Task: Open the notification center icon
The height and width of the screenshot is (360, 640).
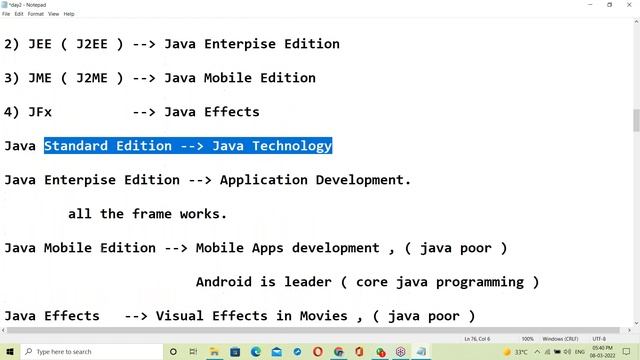Action: [627, 351]
